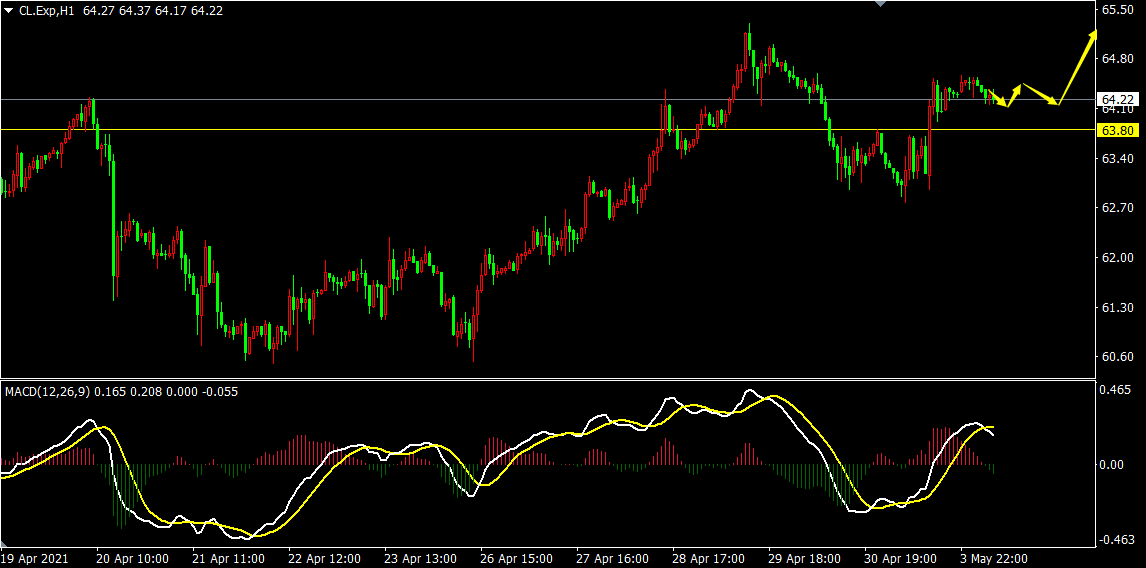1146x568 pixels.
Task: Click the 19 Apr 2021 date label
Action: tap(35, 558)
